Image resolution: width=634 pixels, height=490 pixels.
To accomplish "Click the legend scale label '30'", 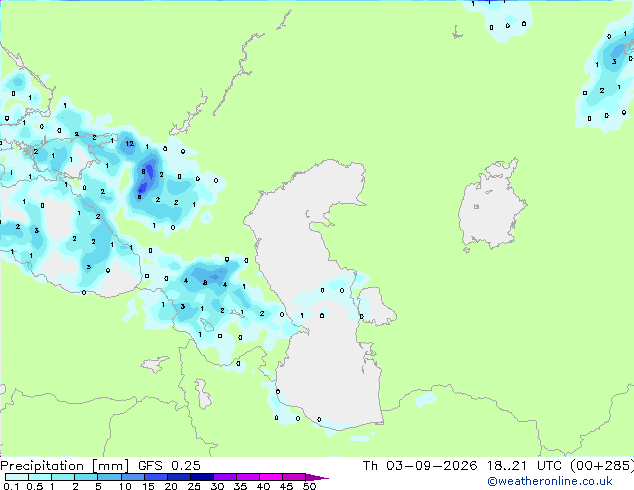I will click(217, 486).
